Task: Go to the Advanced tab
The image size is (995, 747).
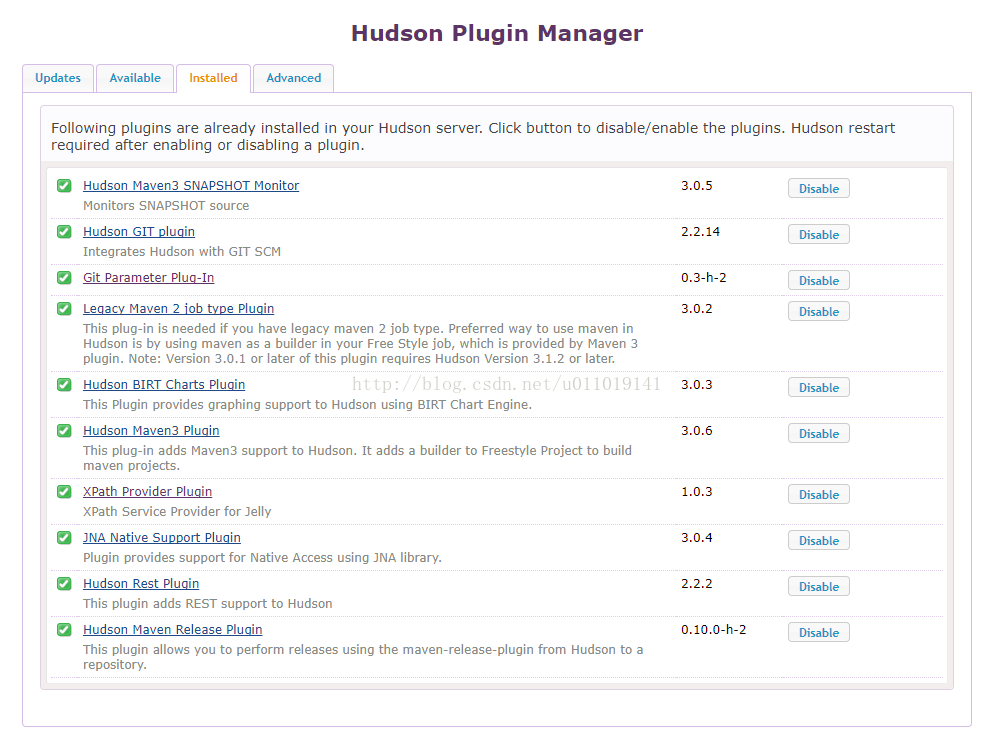Action: [x=294, y=78]
